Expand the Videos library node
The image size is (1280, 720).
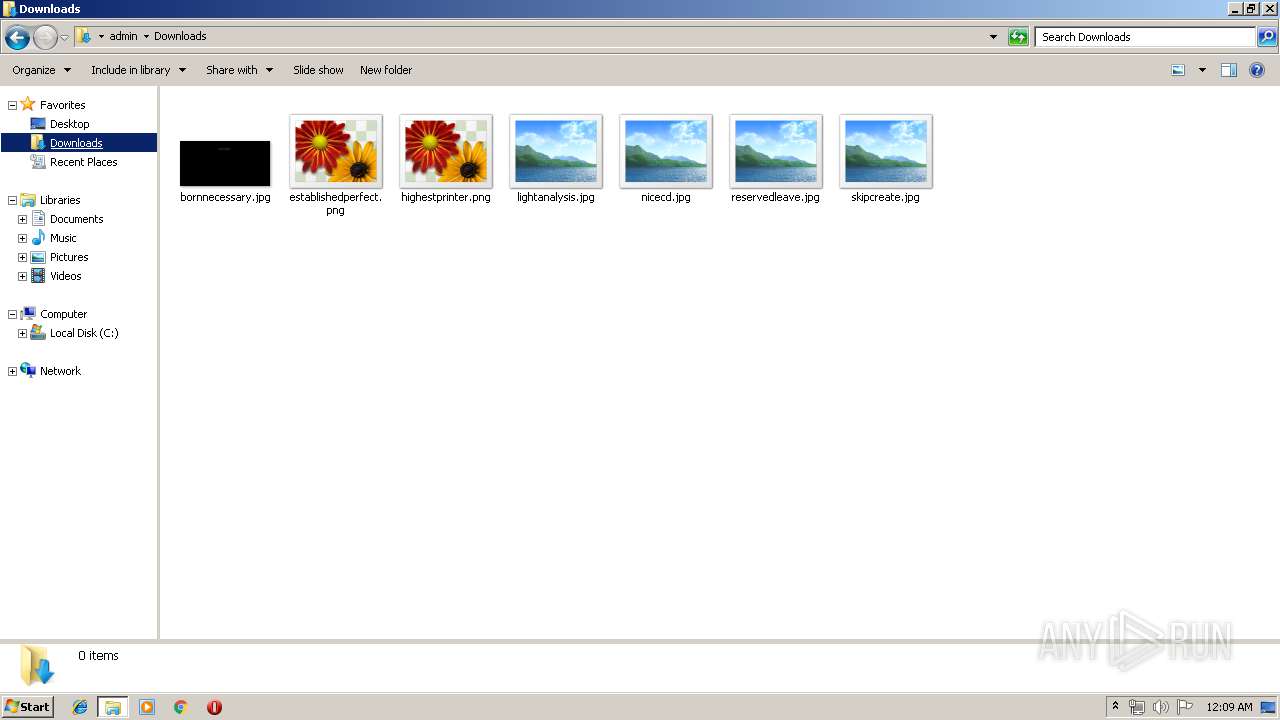22,276
